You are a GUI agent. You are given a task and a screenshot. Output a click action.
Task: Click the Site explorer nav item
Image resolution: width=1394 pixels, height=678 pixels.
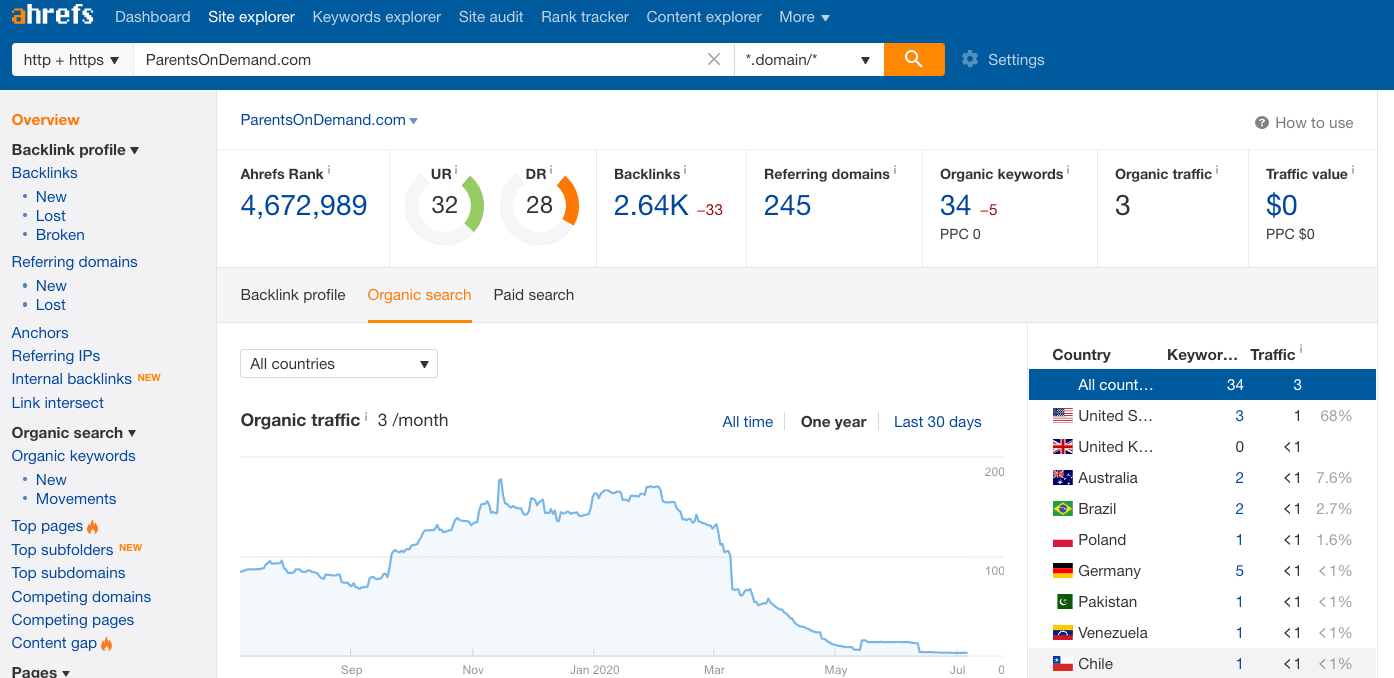[251, 17]
